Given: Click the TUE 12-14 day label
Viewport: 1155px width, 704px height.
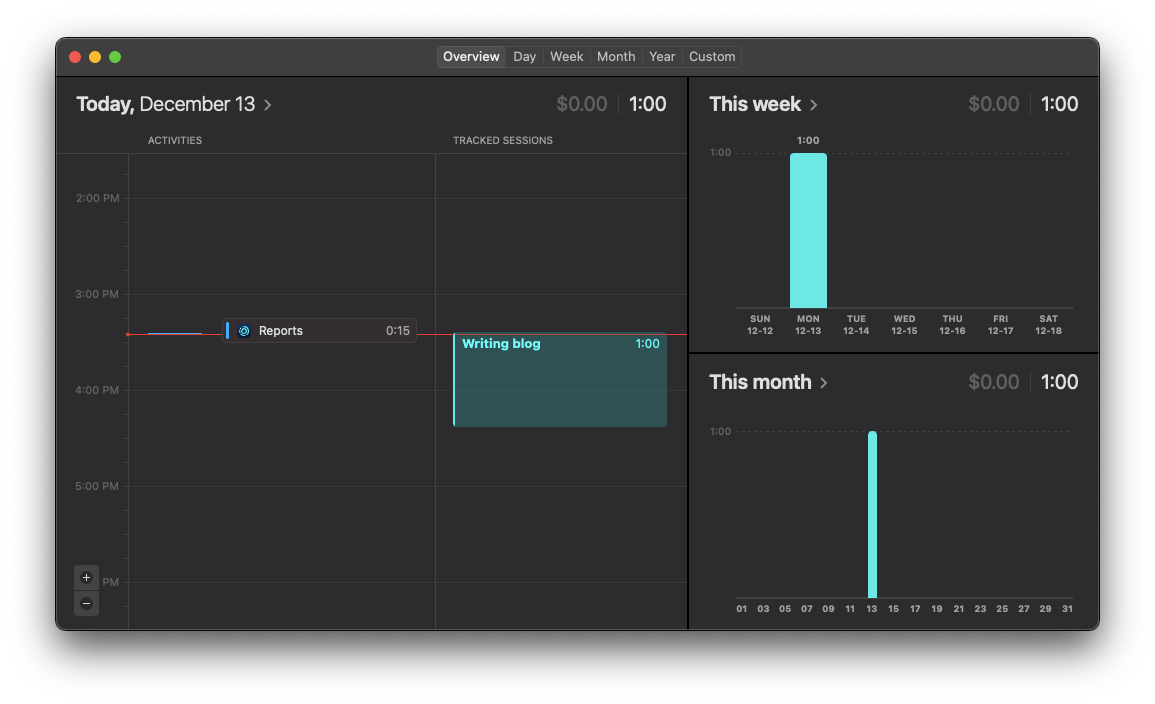Looking at the screenshot, I should [x=856, y=325].
